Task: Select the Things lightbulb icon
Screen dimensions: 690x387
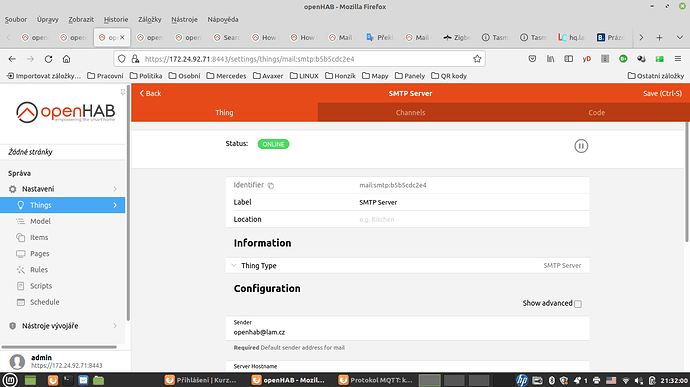Action: (20, 205)
